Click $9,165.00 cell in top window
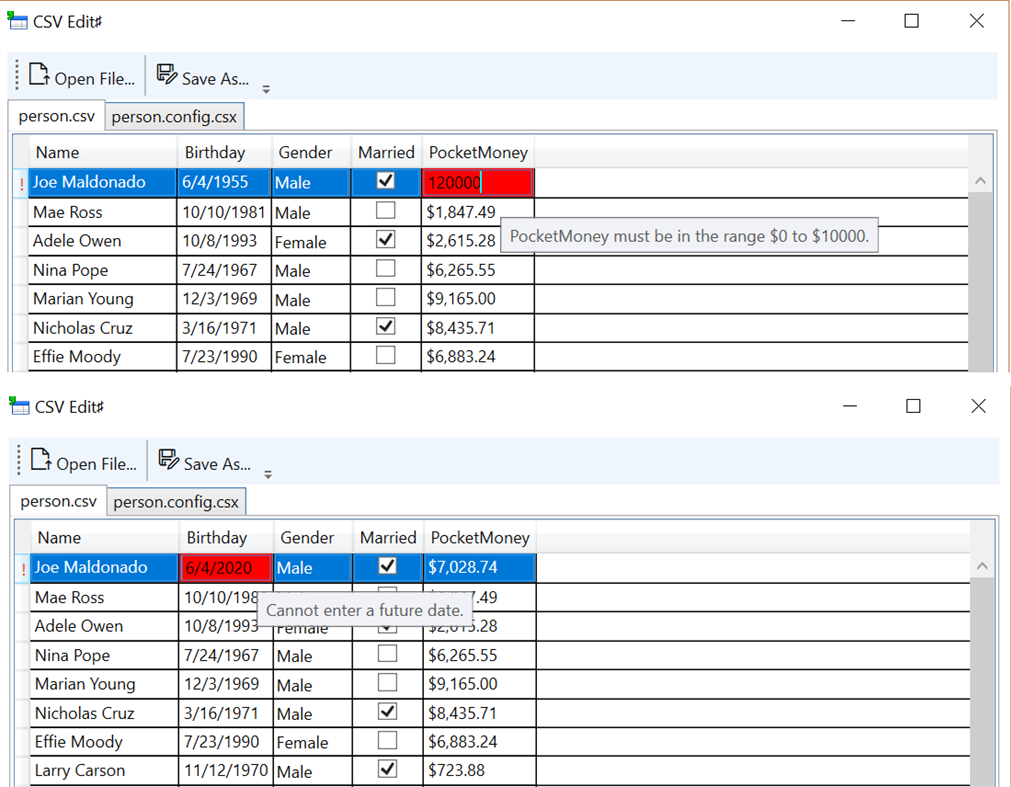1011x787 pixels. pyautogui.click(x=478, y=299)
